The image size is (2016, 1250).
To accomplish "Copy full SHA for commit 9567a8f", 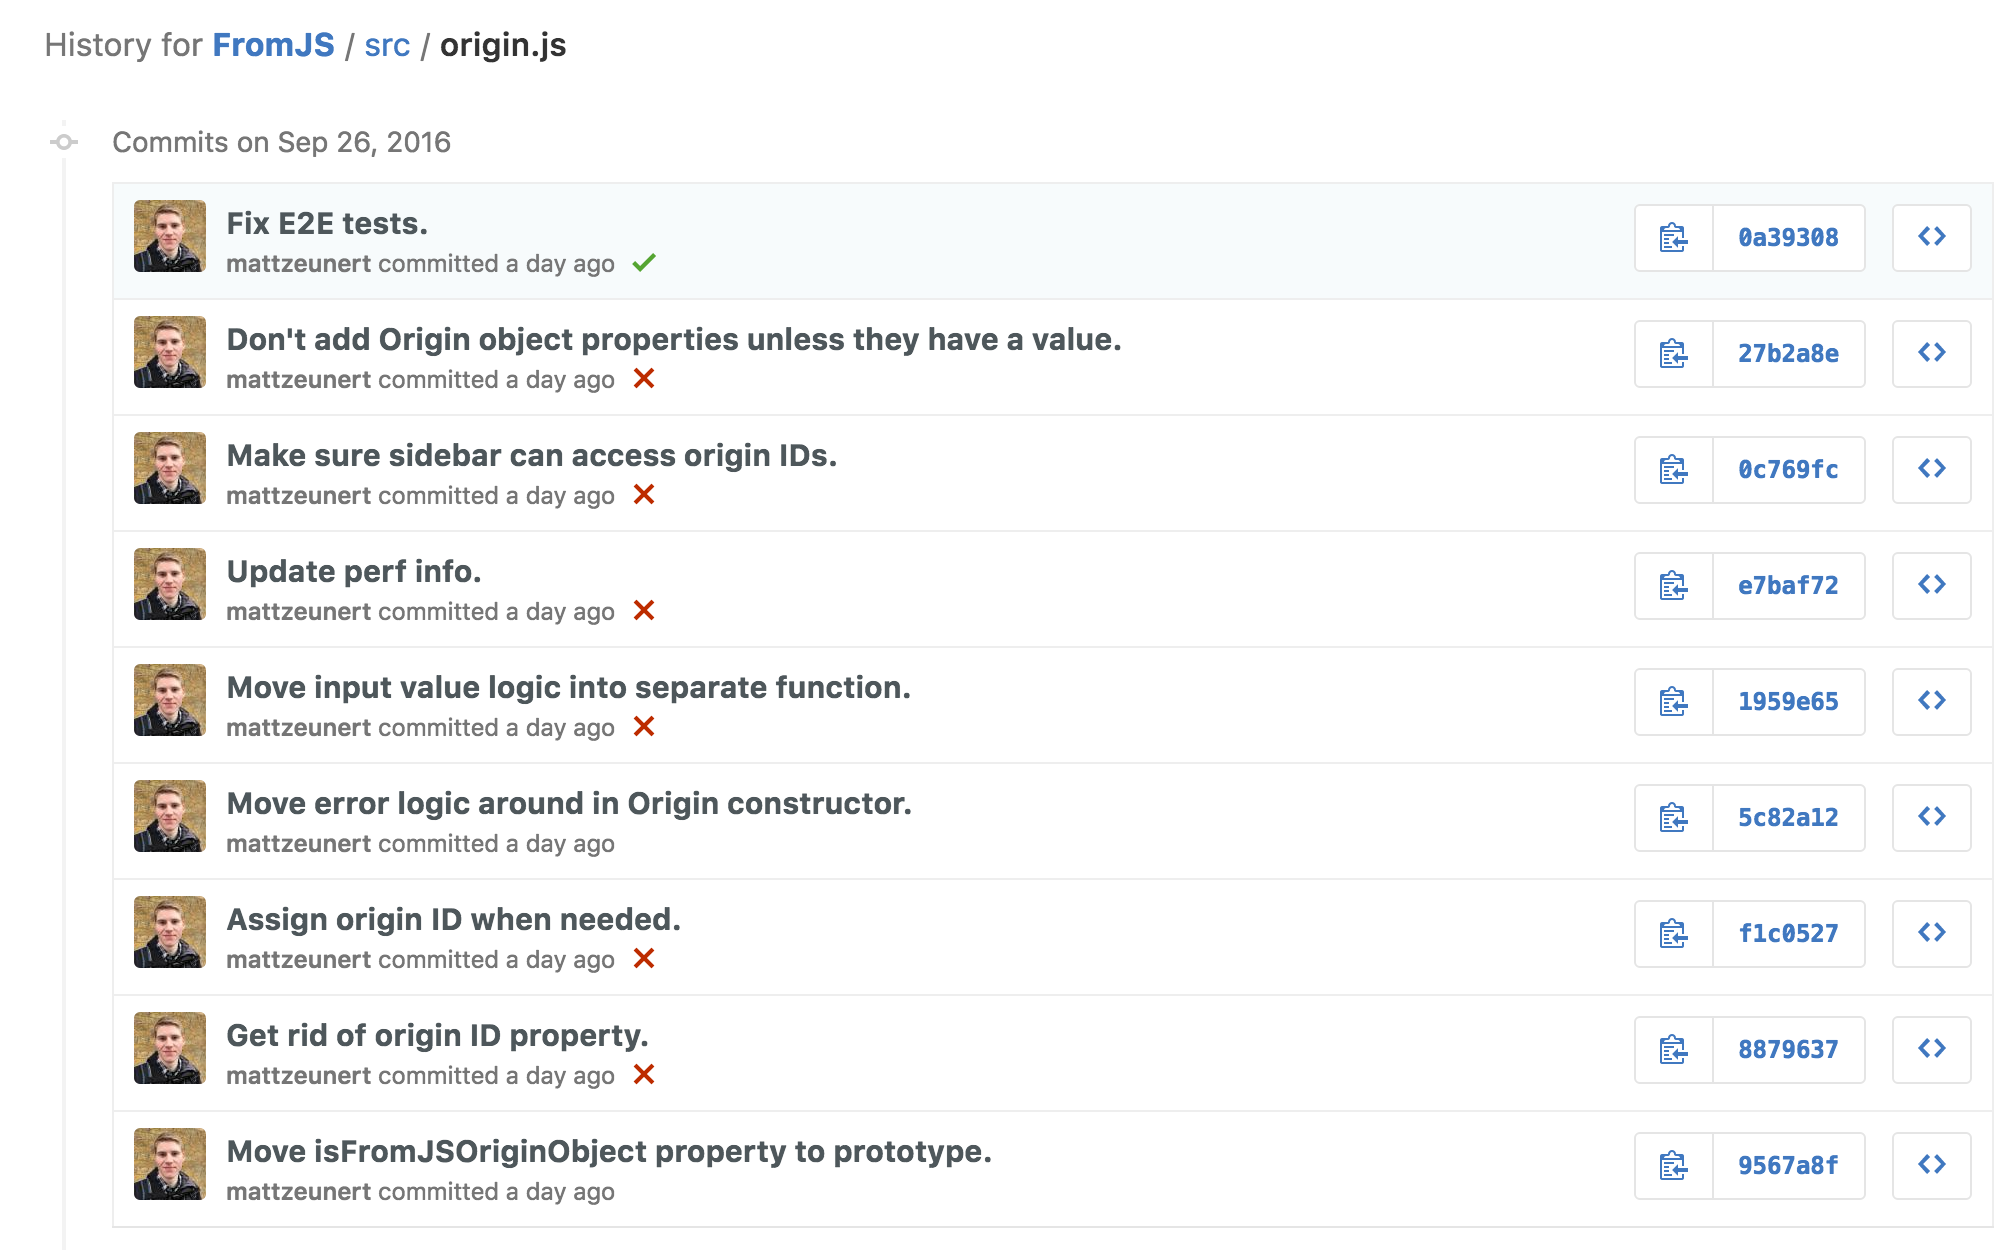I will [x=1673, y=1166].
